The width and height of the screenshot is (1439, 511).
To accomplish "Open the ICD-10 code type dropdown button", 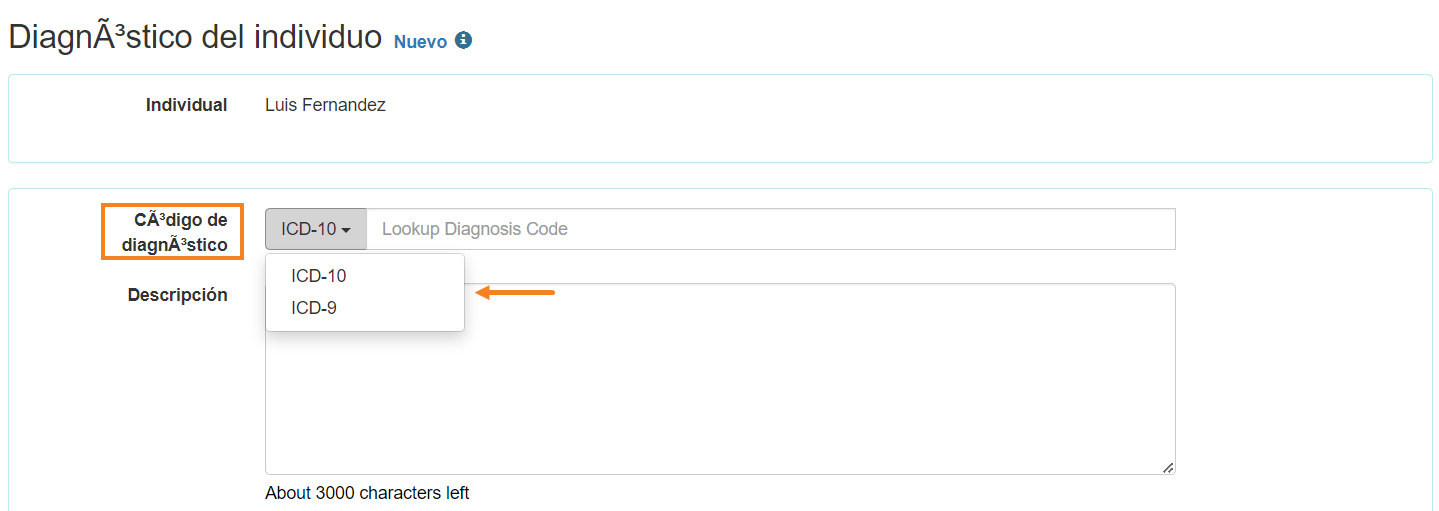I will point(316,229).
